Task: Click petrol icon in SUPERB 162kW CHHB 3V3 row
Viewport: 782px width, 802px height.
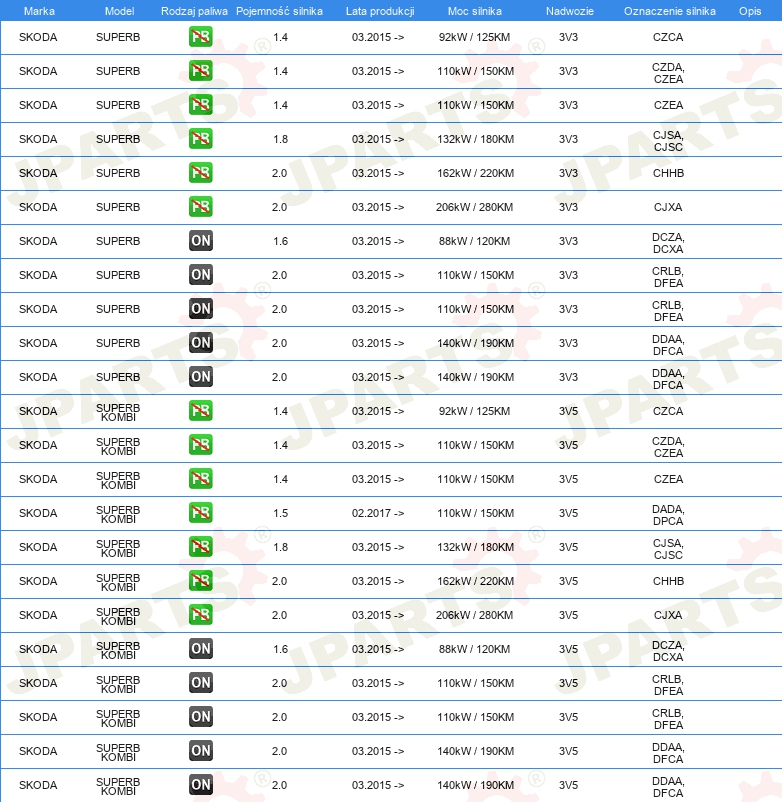Action: (x=200, y=173)
